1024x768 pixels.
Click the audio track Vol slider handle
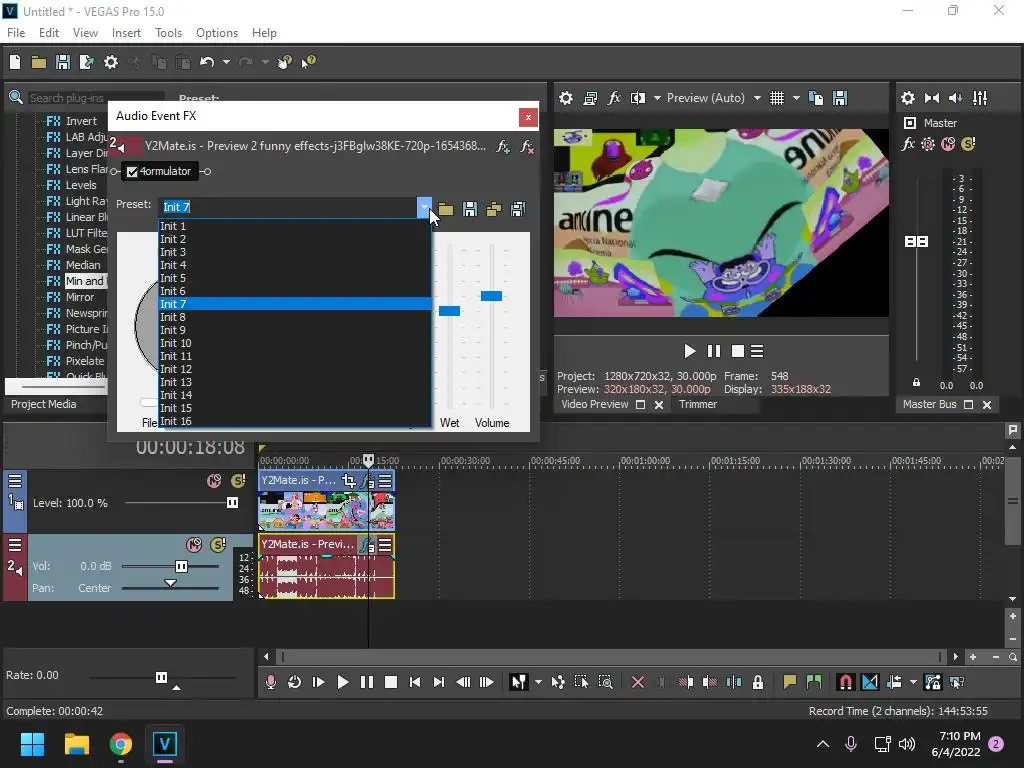[182, 566]
